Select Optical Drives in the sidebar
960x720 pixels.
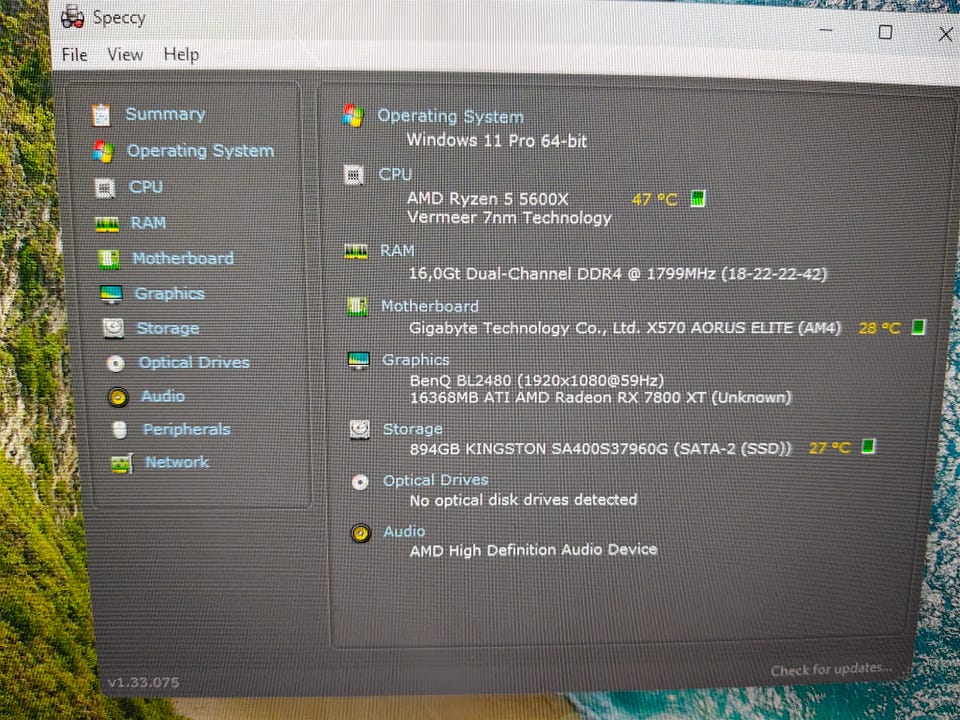194,362
